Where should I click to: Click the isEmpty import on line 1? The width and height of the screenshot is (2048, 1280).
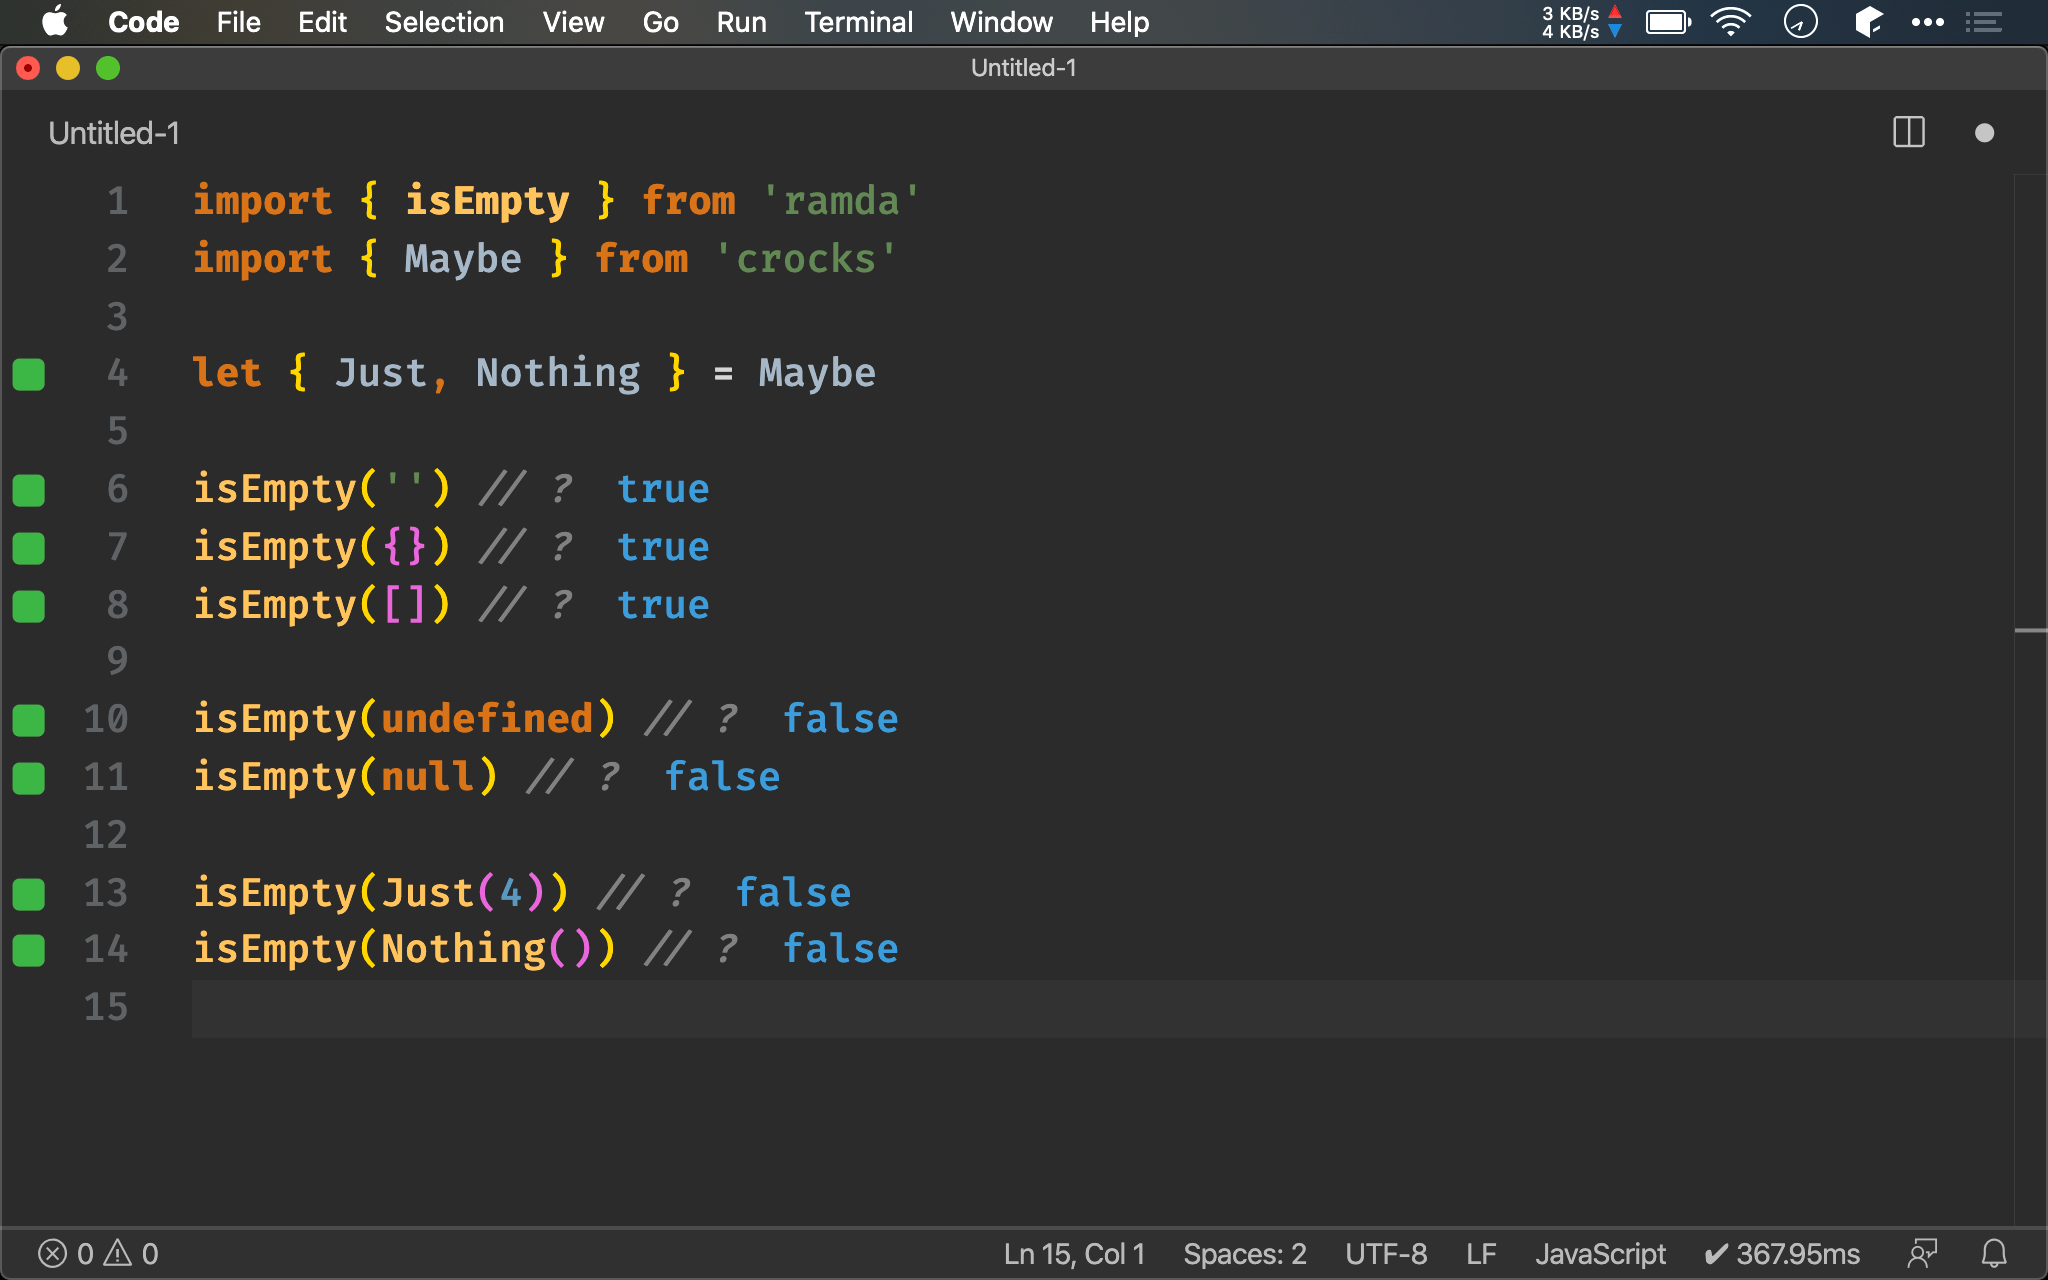click(x=487, y=201)
